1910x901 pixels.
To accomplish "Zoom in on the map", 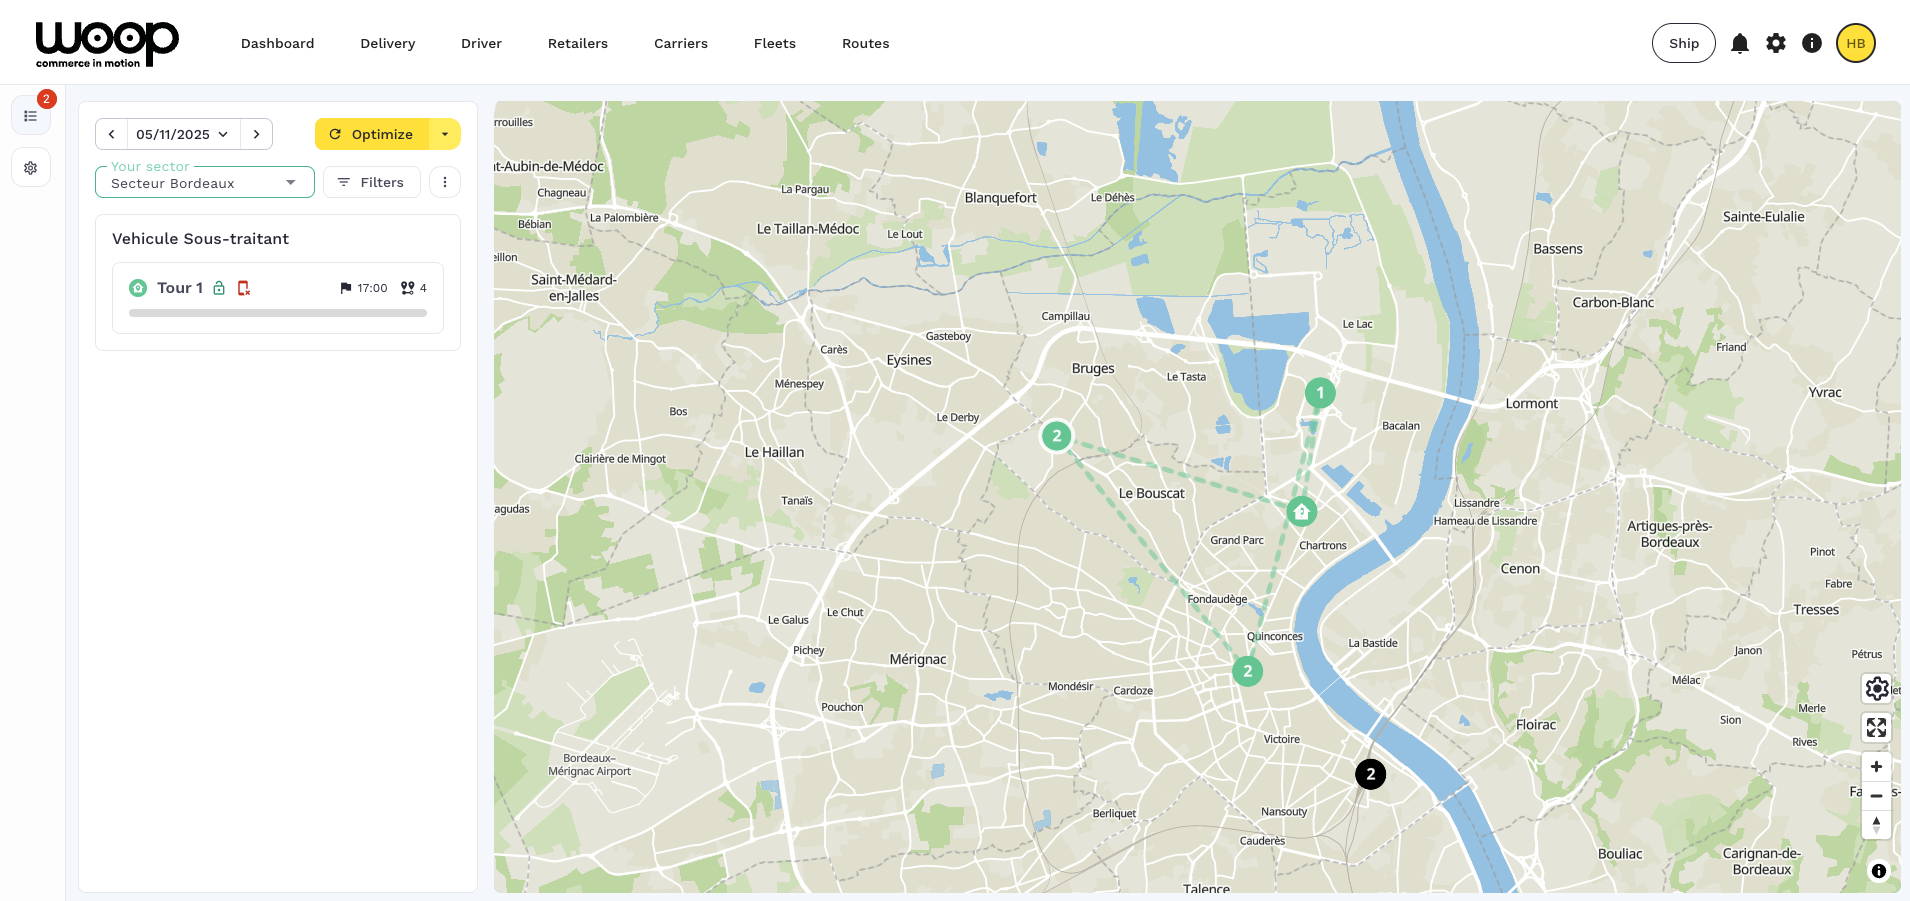I will (1877, 767).
